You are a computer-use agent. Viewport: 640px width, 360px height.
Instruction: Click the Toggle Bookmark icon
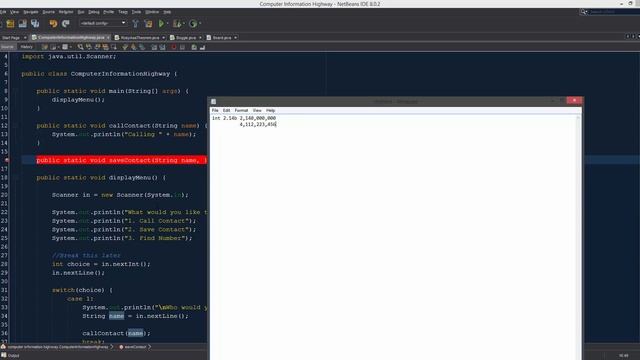[142, 47]
